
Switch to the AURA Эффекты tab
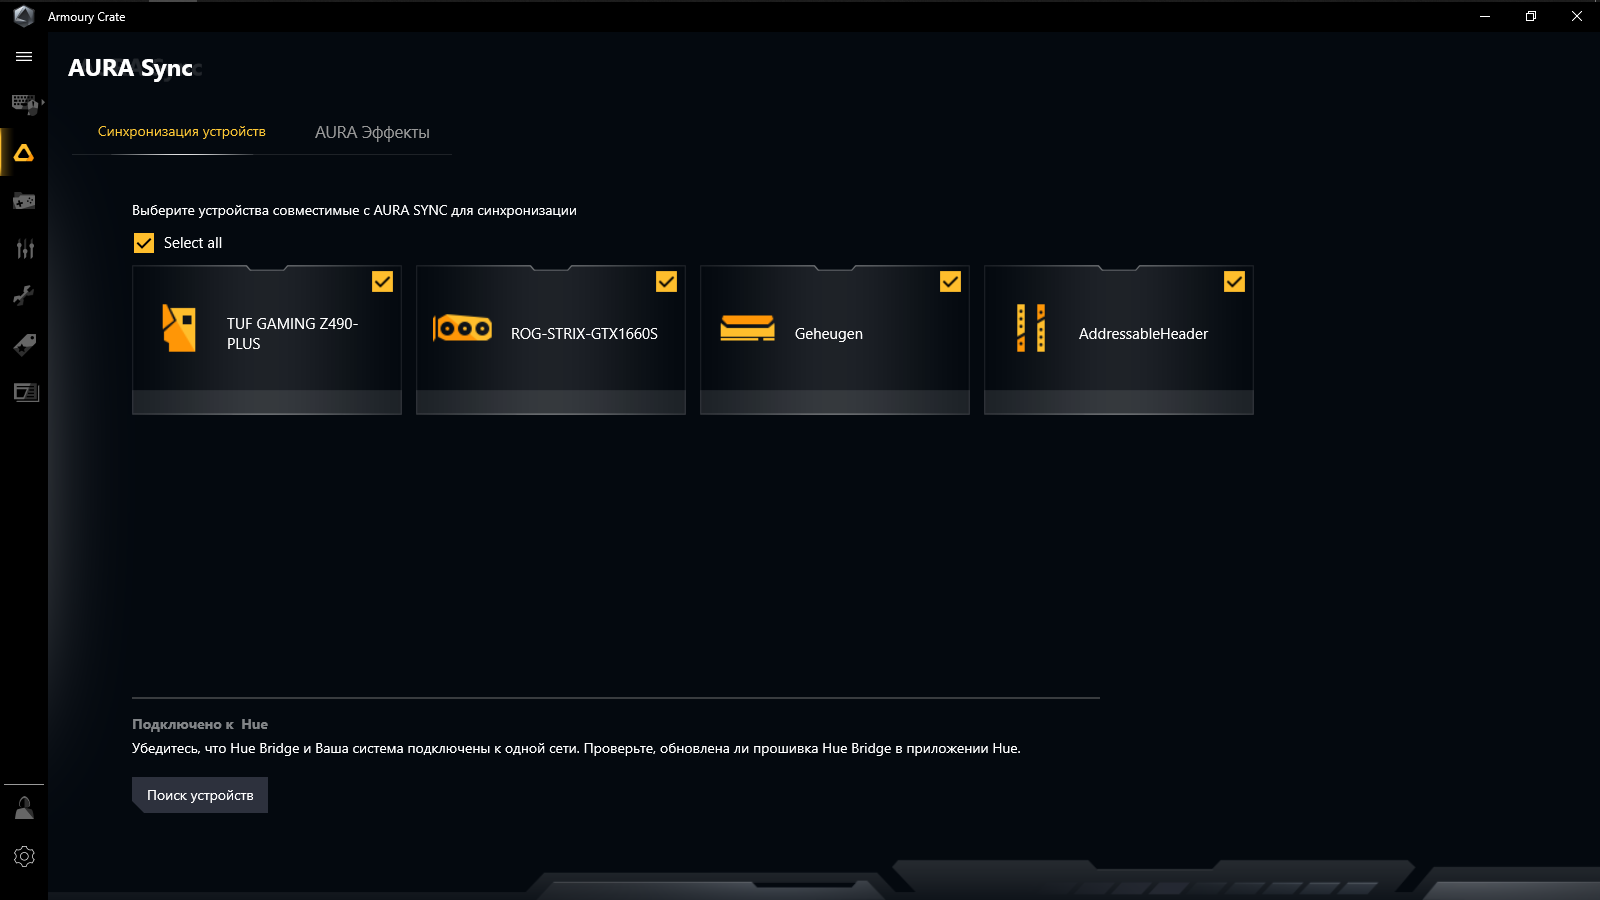pos(372,133)
